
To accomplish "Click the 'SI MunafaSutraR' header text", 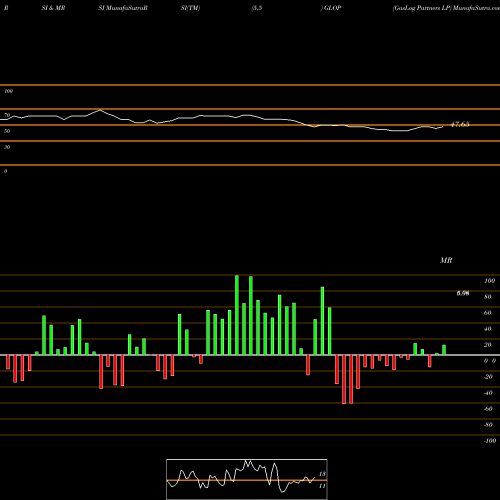I will coord(123,8).
